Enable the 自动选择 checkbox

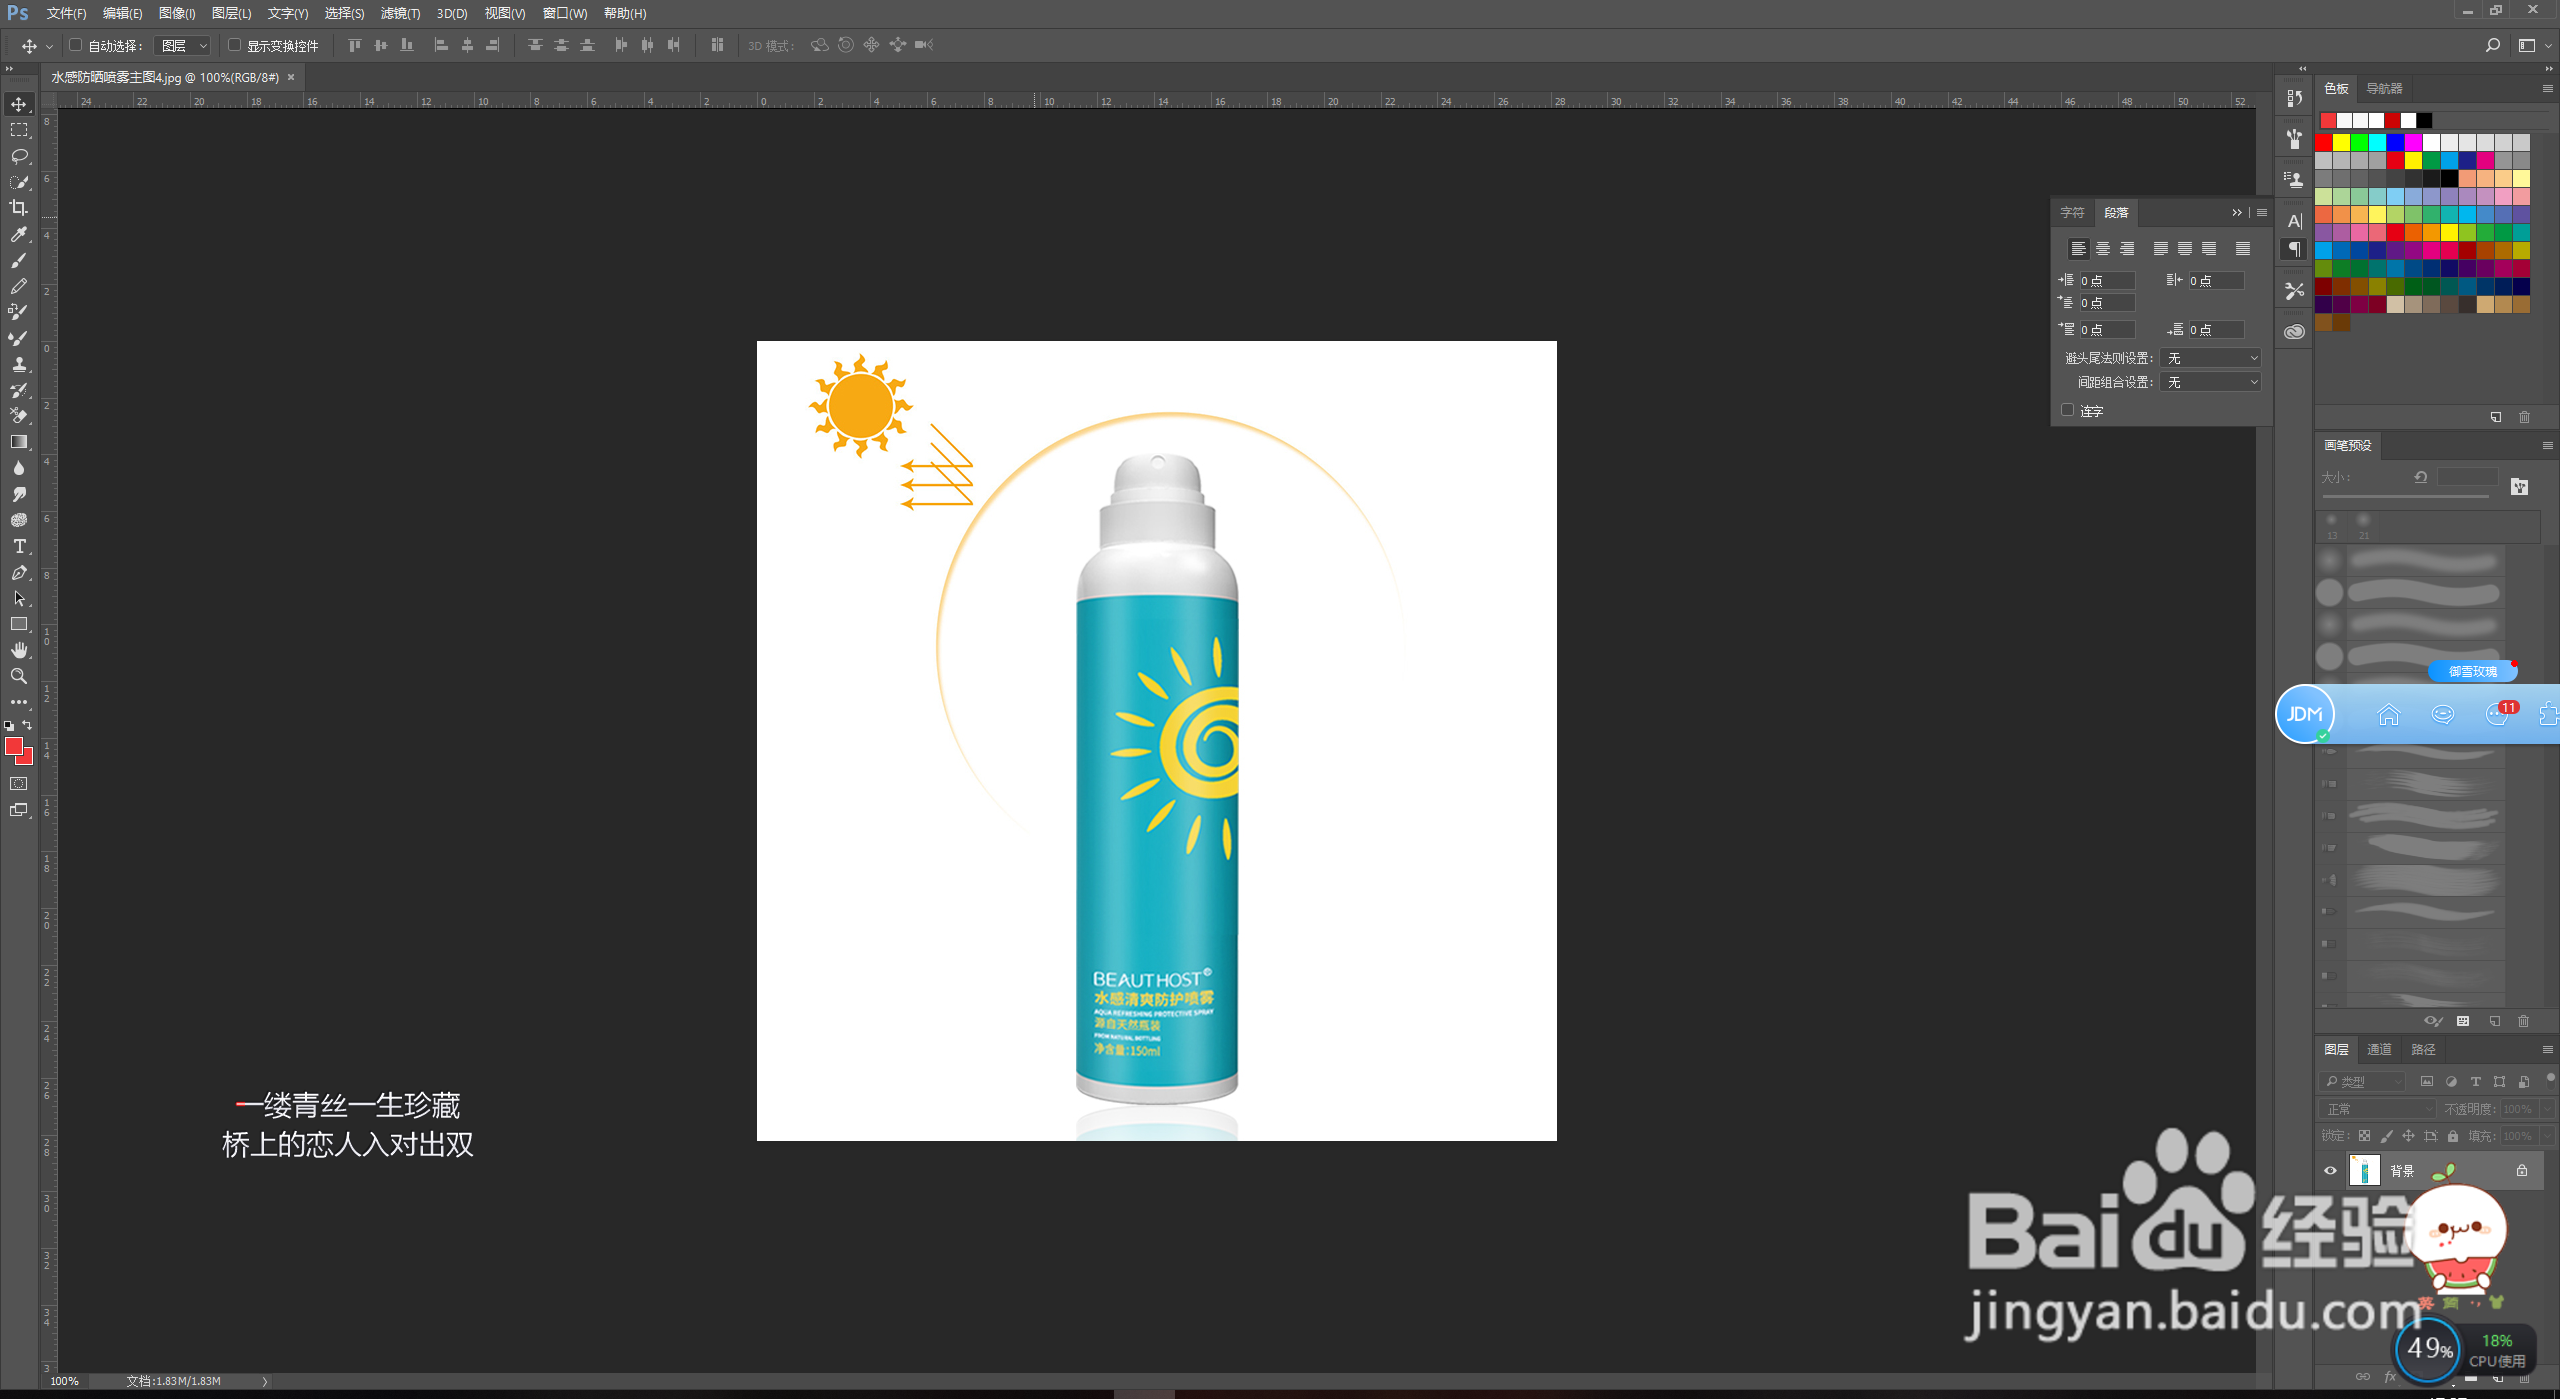coord(75,45)
